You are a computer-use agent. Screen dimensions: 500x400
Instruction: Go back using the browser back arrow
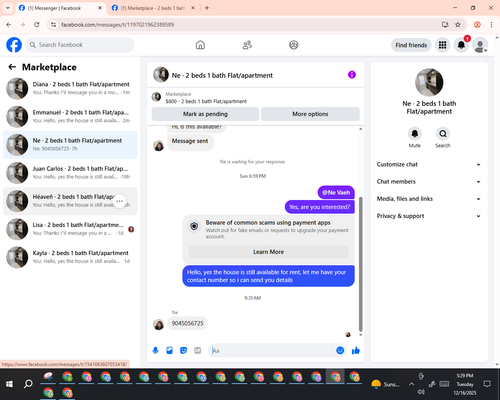point(9,25)
